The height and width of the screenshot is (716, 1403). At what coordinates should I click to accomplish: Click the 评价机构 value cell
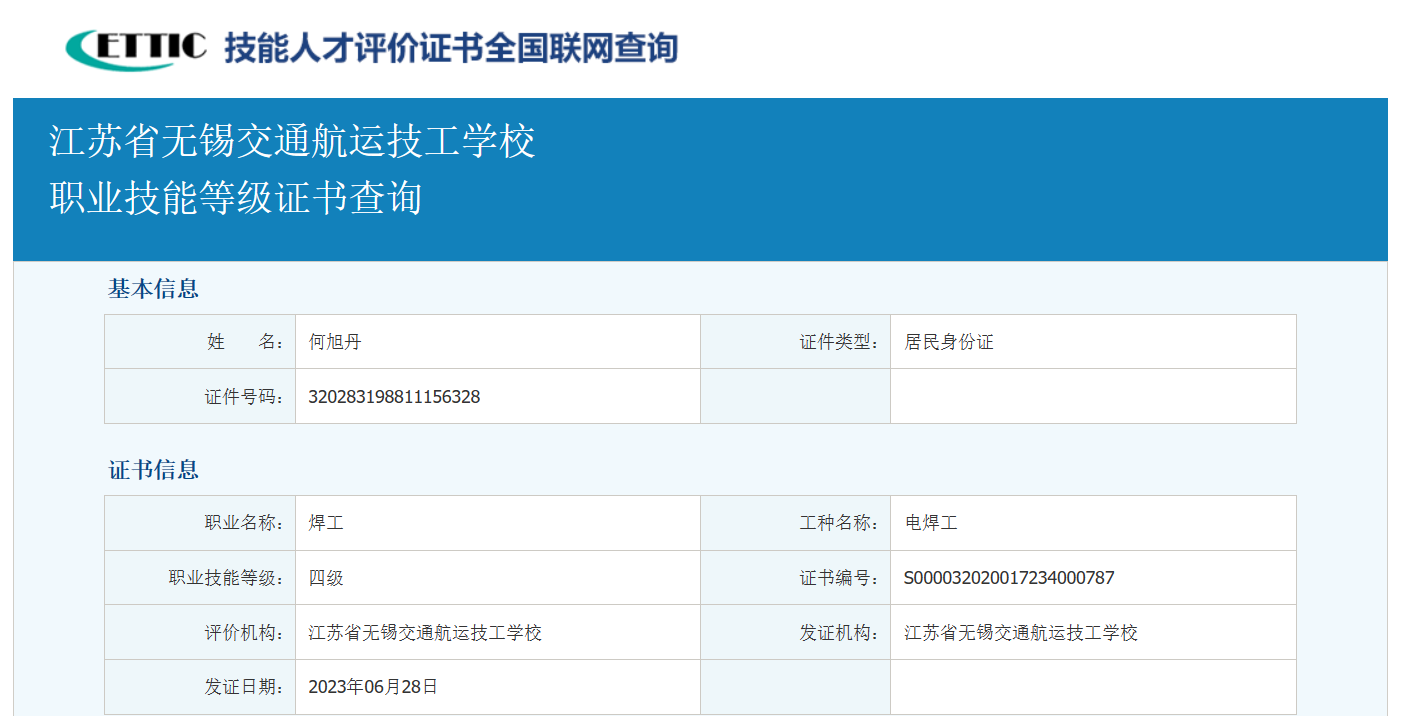pos(420,632)
